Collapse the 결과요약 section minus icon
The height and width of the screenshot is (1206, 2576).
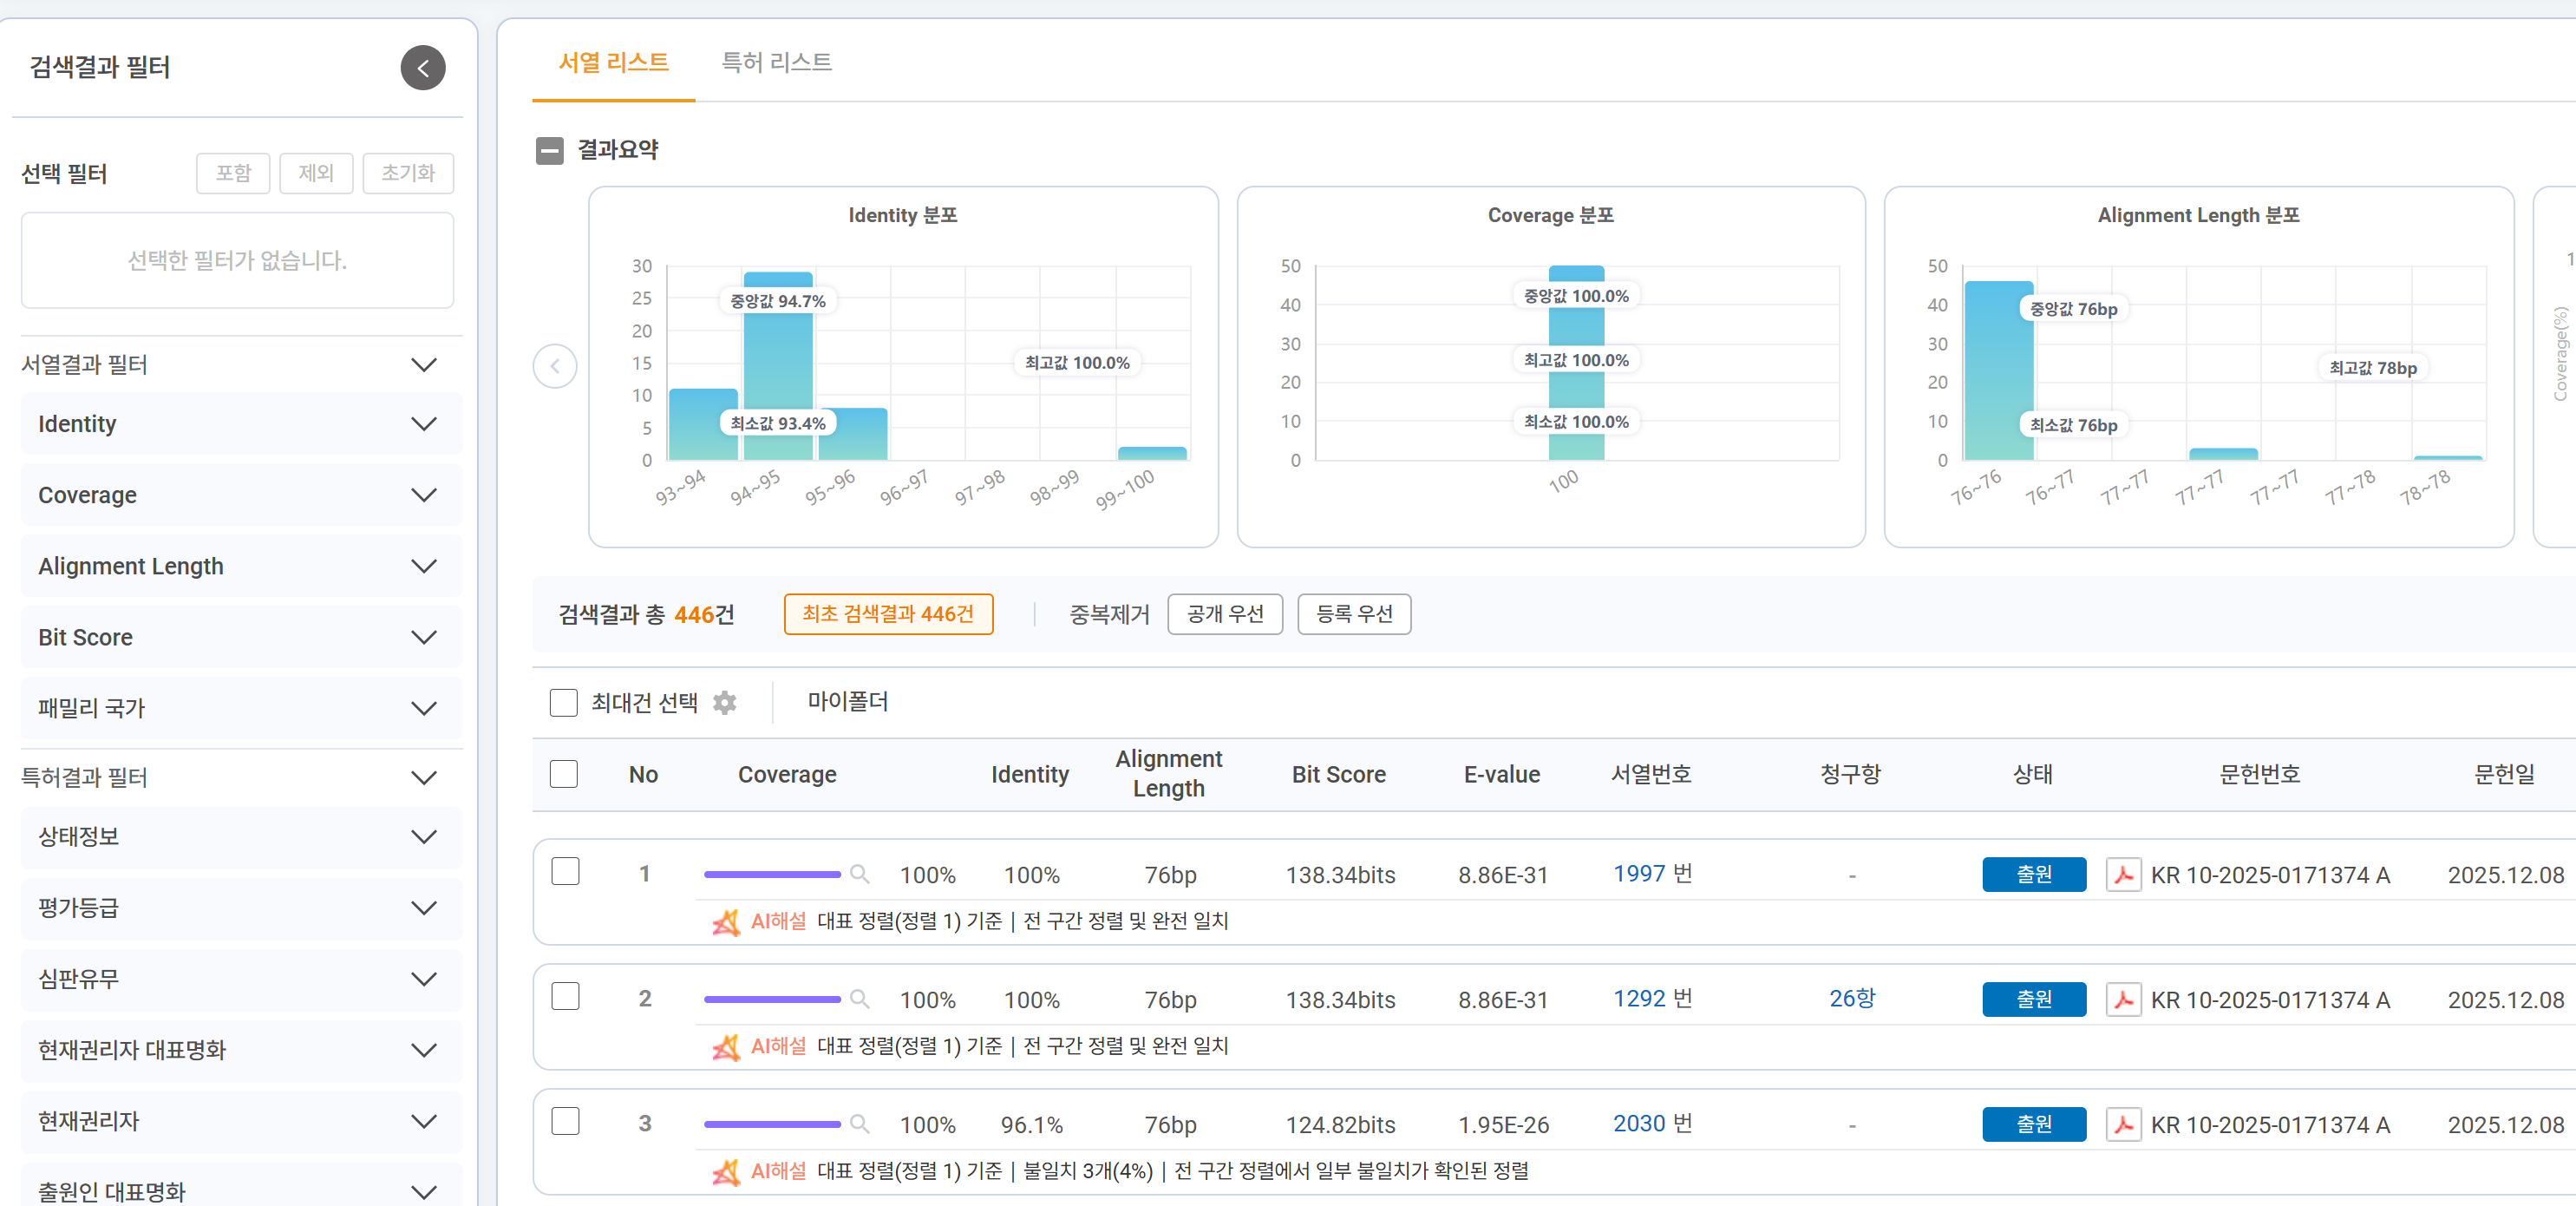[549, 151]
